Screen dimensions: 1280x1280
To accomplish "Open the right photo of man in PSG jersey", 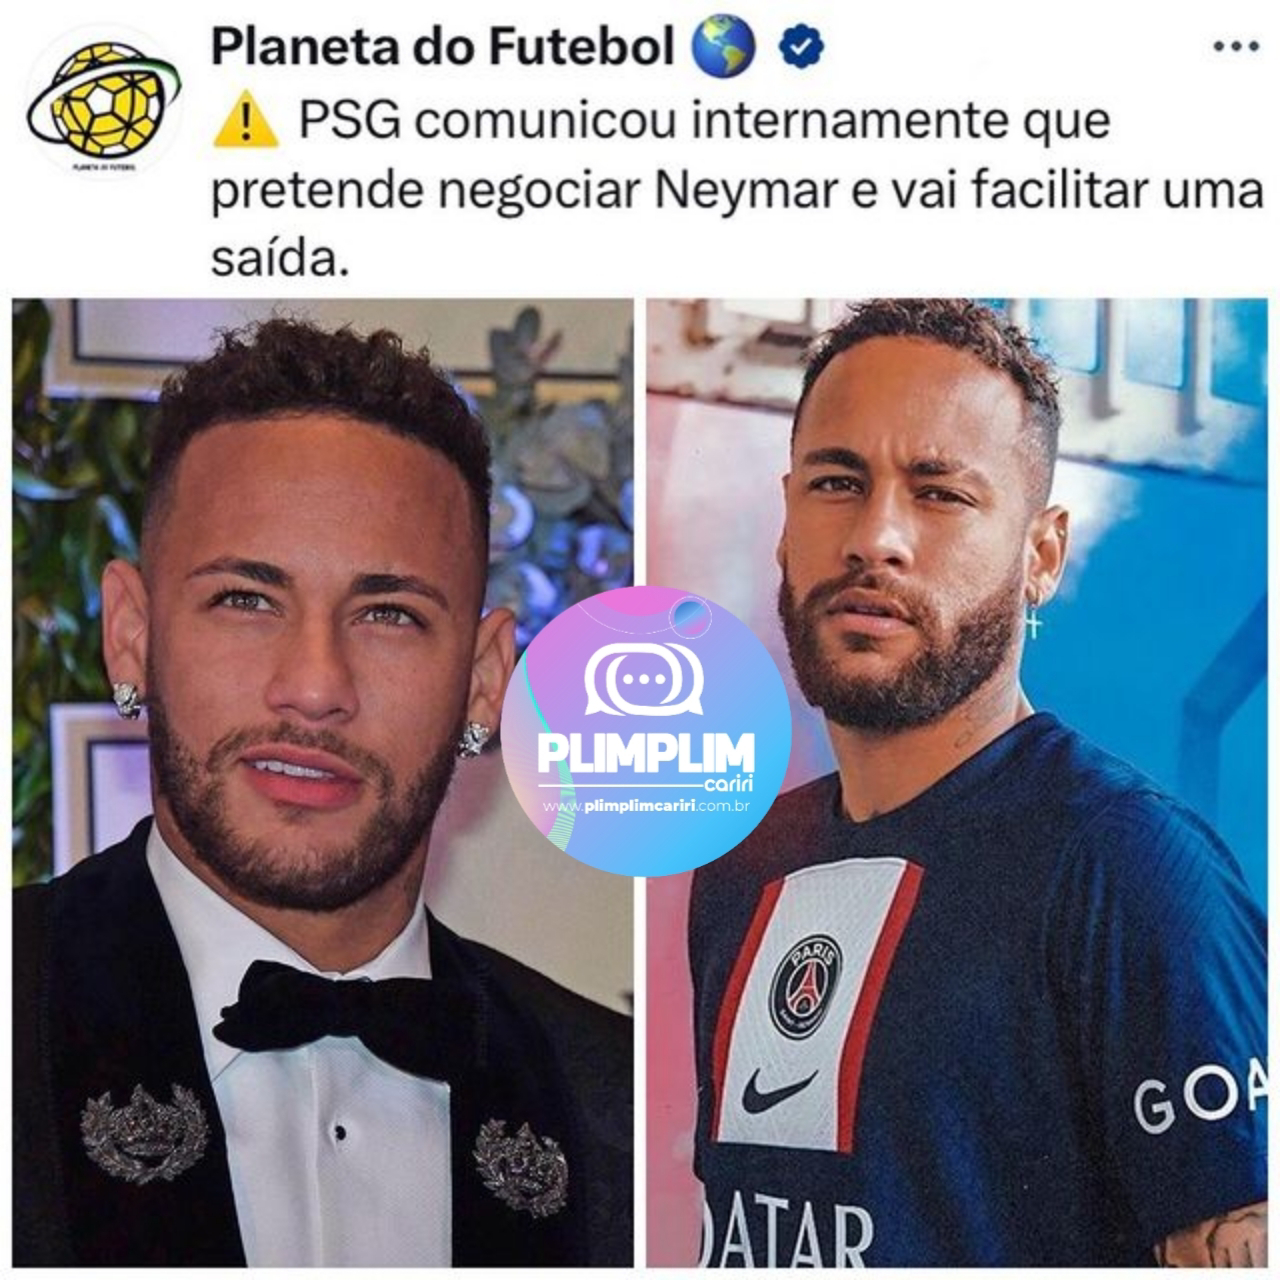I will tap(957, 782).
